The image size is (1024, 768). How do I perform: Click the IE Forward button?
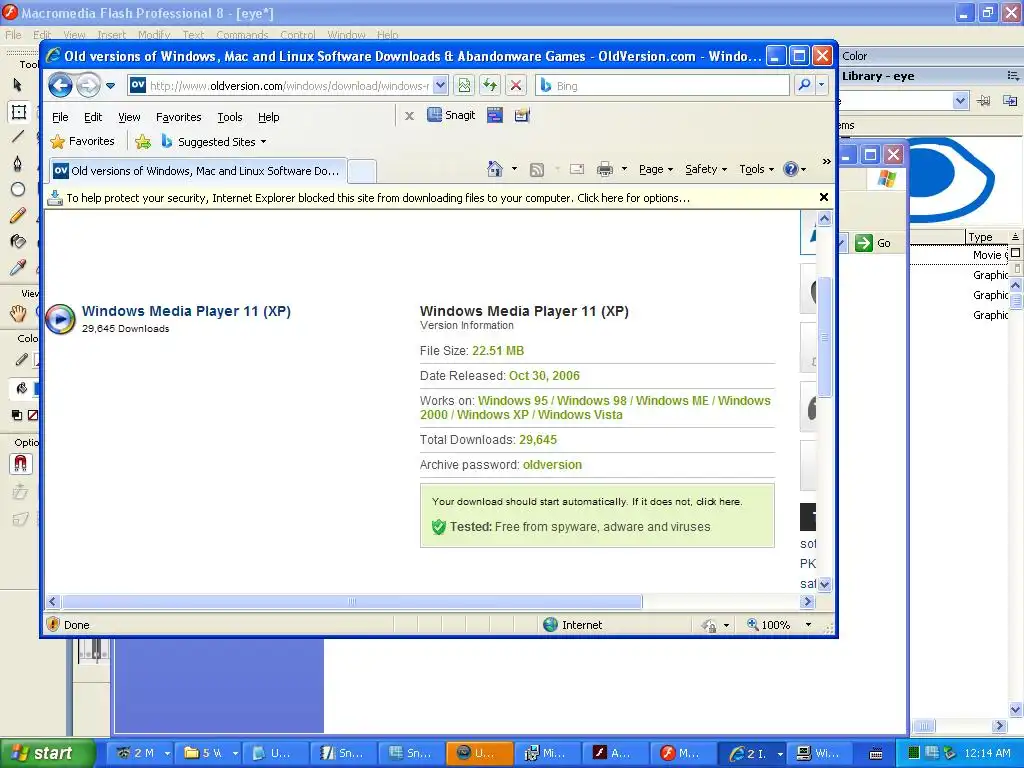(x=88, y=86)
